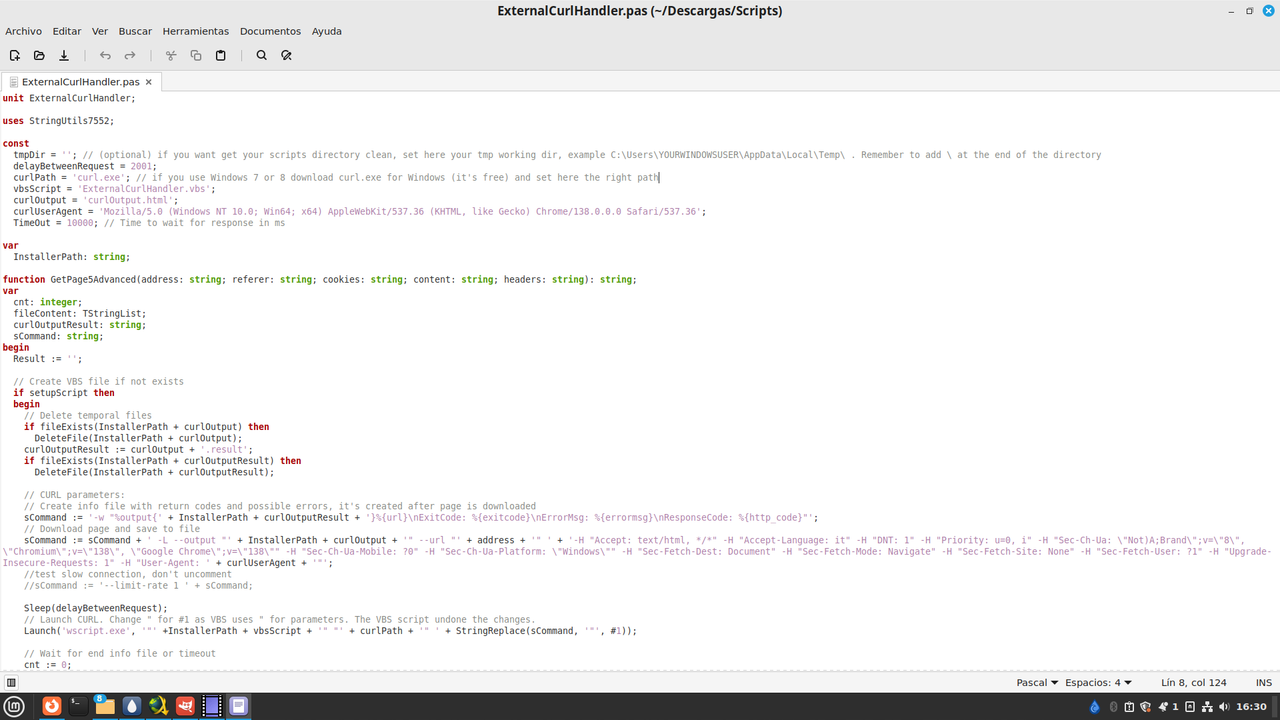Click the 'function GetPage5Advanced' declaration line

pos(320,280)
